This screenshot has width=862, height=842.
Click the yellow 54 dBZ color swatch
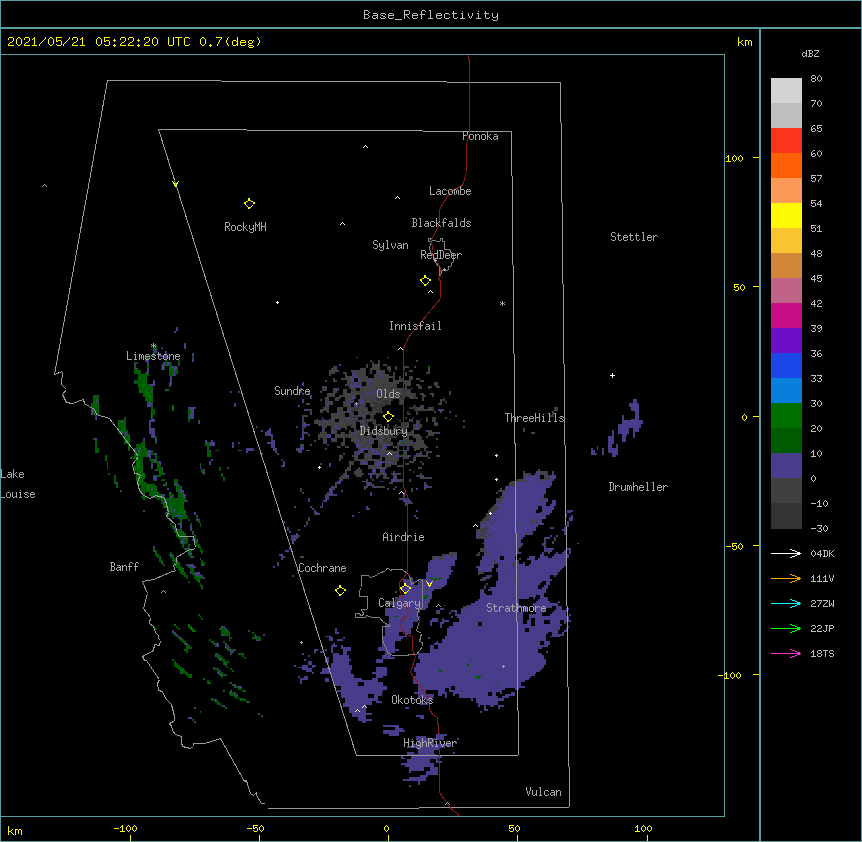click(786, 215)
